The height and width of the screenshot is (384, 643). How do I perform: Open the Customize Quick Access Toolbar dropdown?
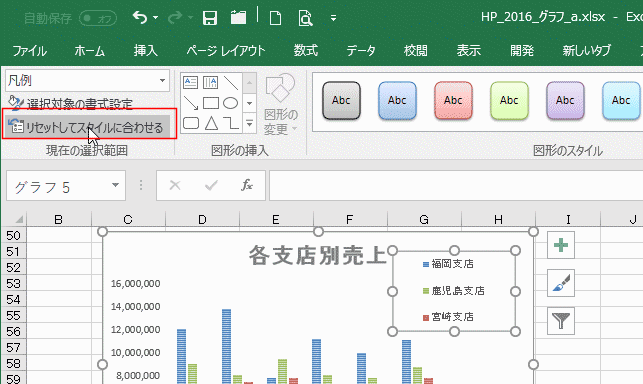click(333, 18)
